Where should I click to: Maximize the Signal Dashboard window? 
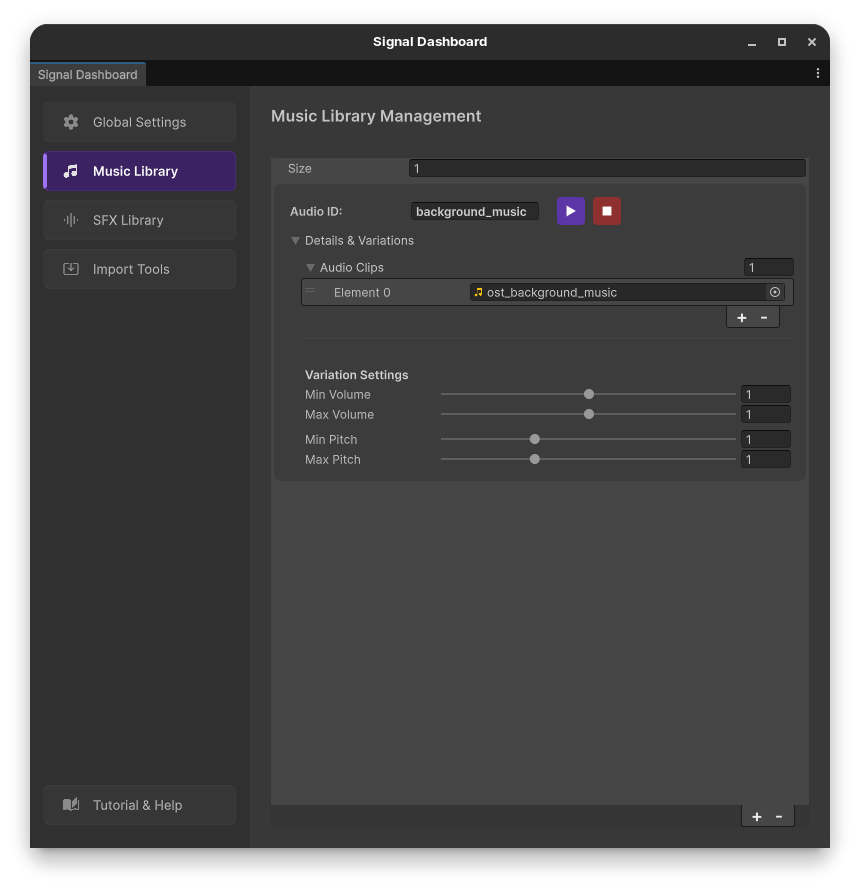point(782,42)
